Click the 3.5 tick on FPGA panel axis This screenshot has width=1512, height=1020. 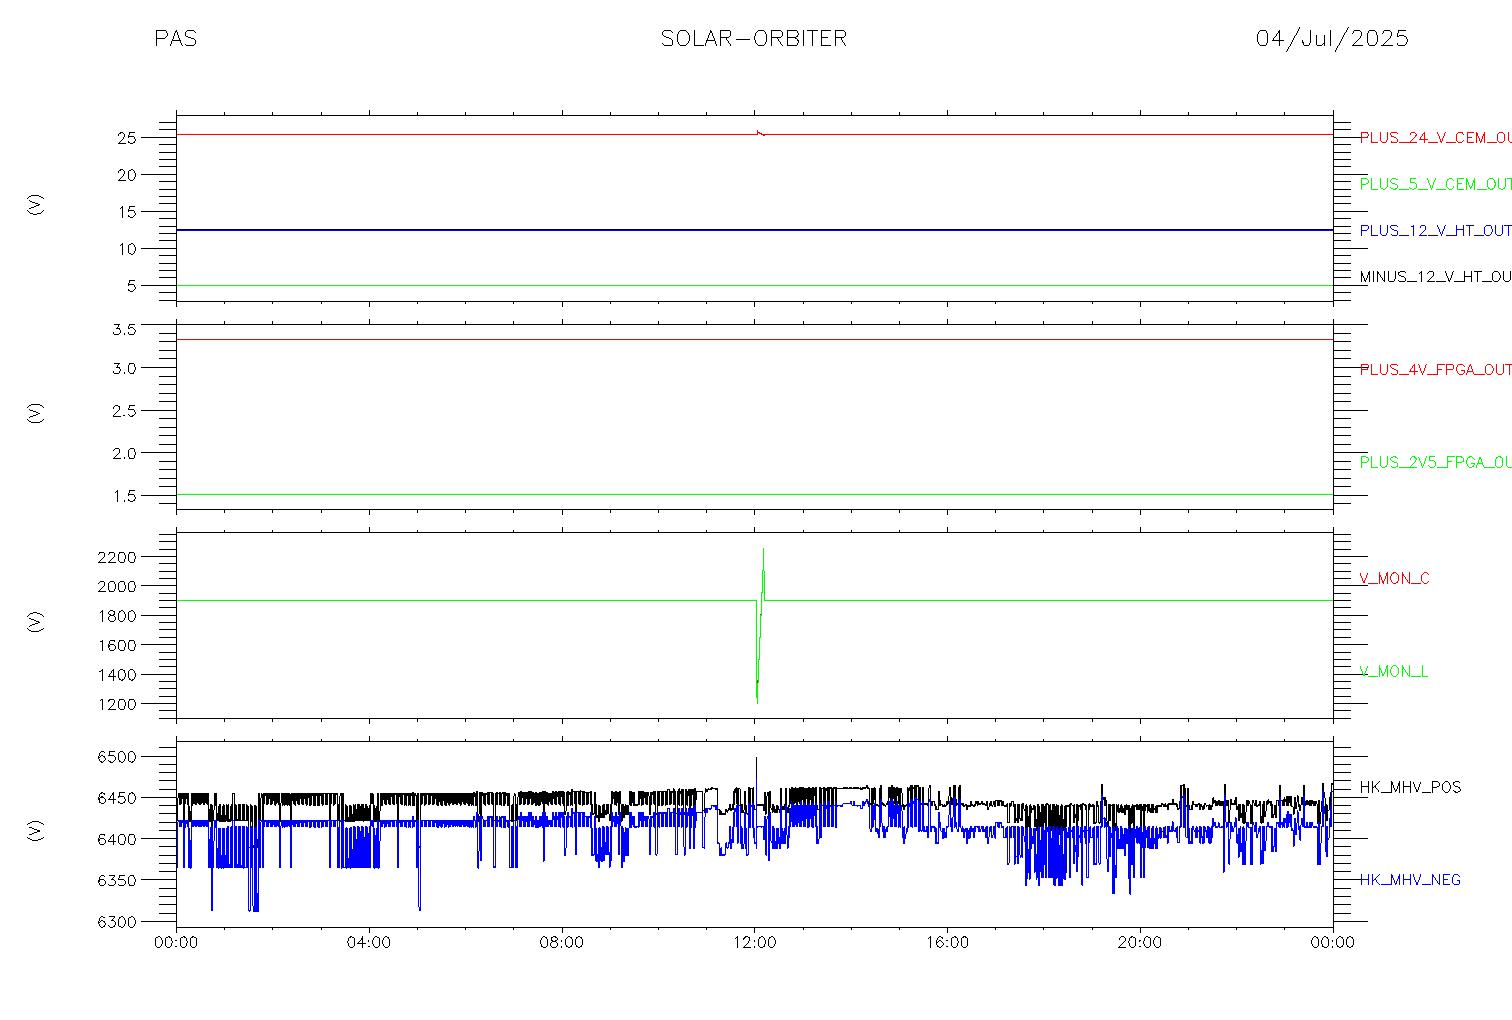point(123,329)
